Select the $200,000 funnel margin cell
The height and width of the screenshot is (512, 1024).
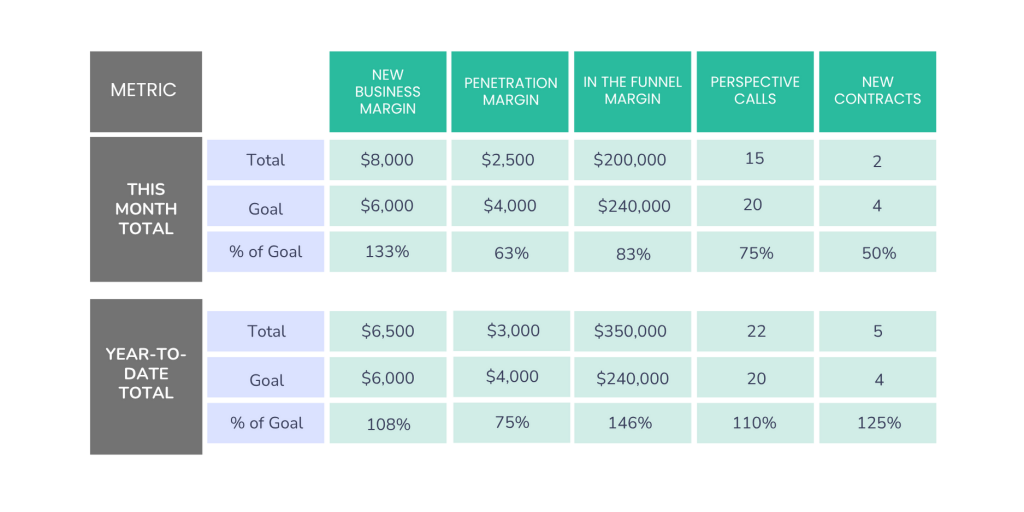[632, 160]
